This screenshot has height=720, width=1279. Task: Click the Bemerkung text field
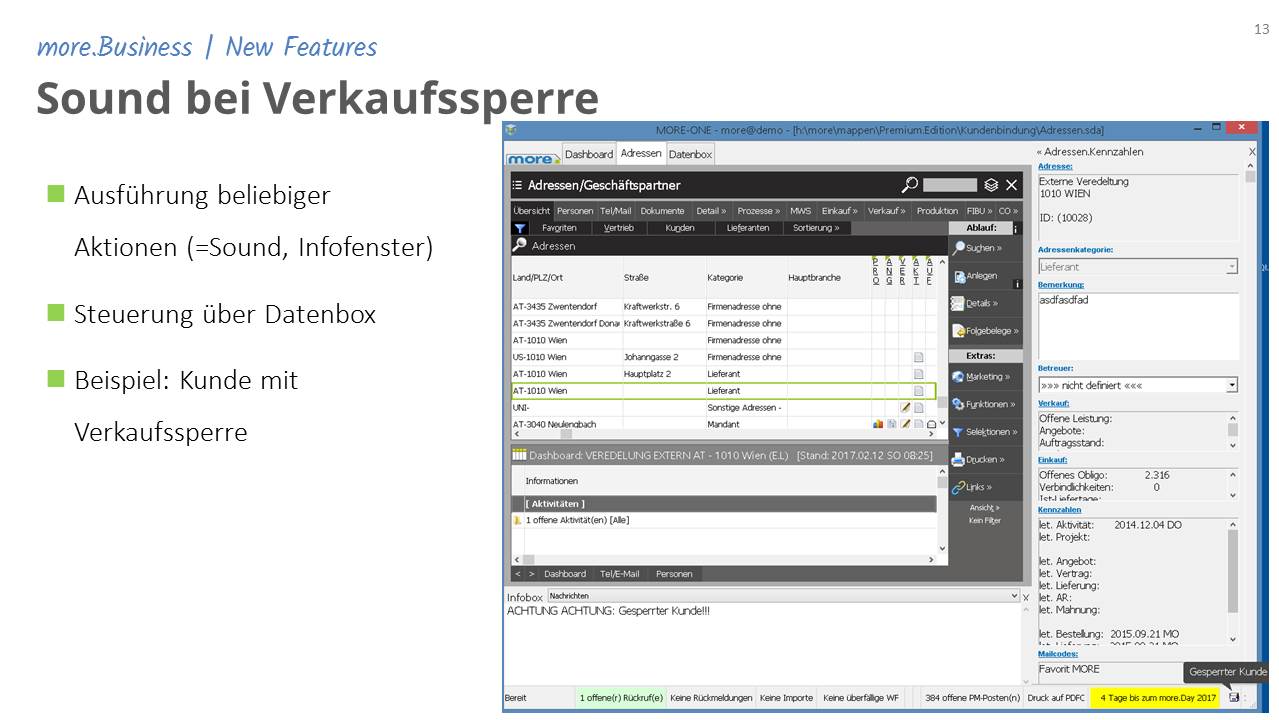click(1138, 325)
